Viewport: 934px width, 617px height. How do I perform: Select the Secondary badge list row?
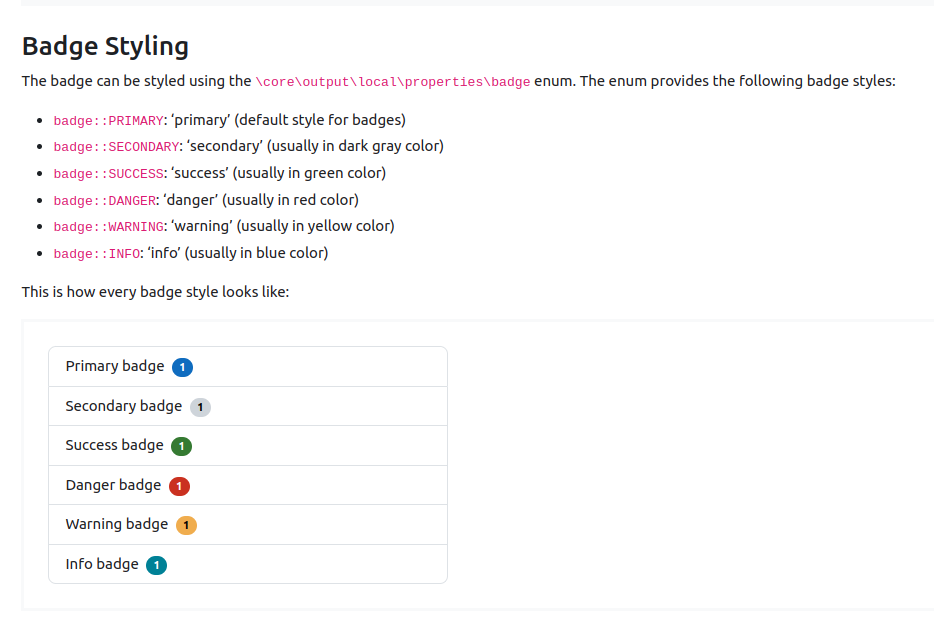tap(248, 406)
